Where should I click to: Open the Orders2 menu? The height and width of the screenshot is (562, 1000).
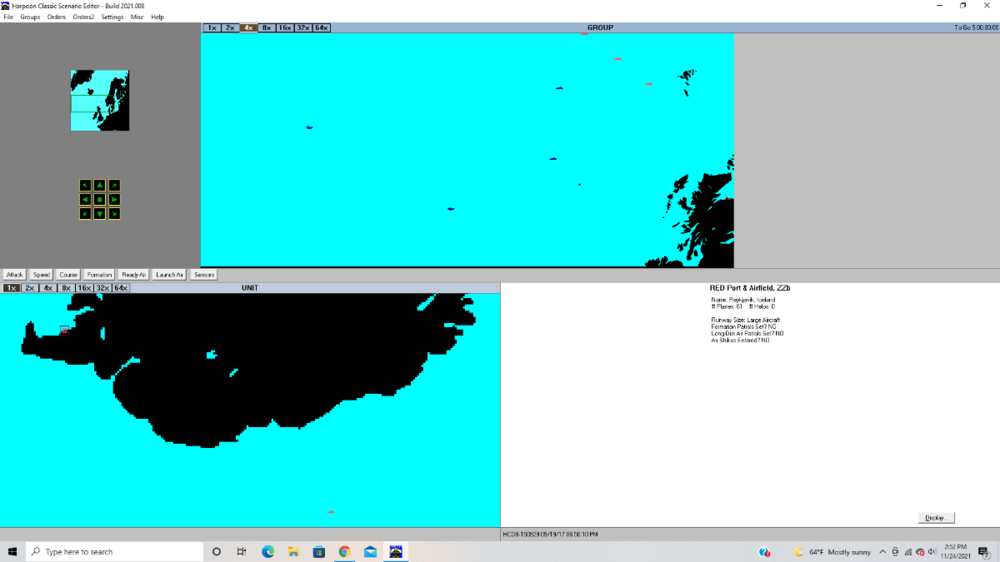click(83, 17)
